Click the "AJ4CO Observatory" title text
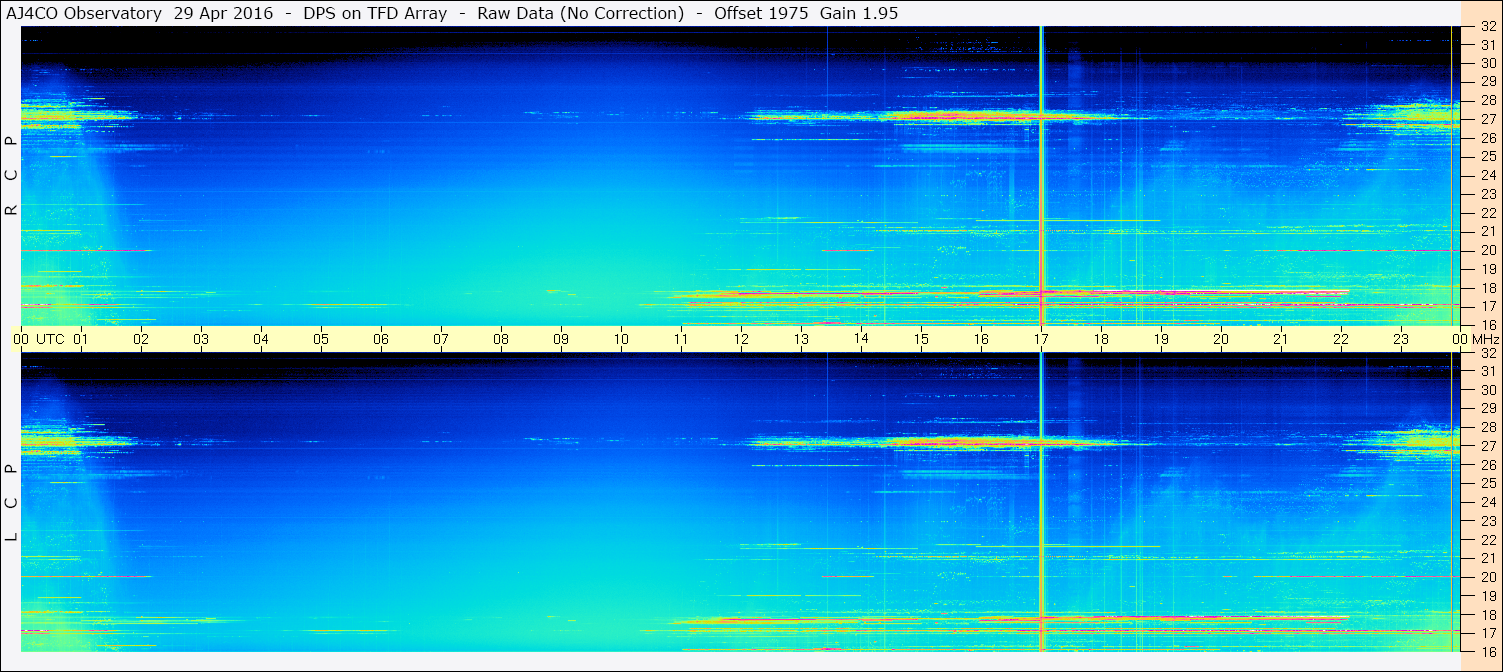The height and width of the screenshot is (672, 1503). (x=83, y=14)
